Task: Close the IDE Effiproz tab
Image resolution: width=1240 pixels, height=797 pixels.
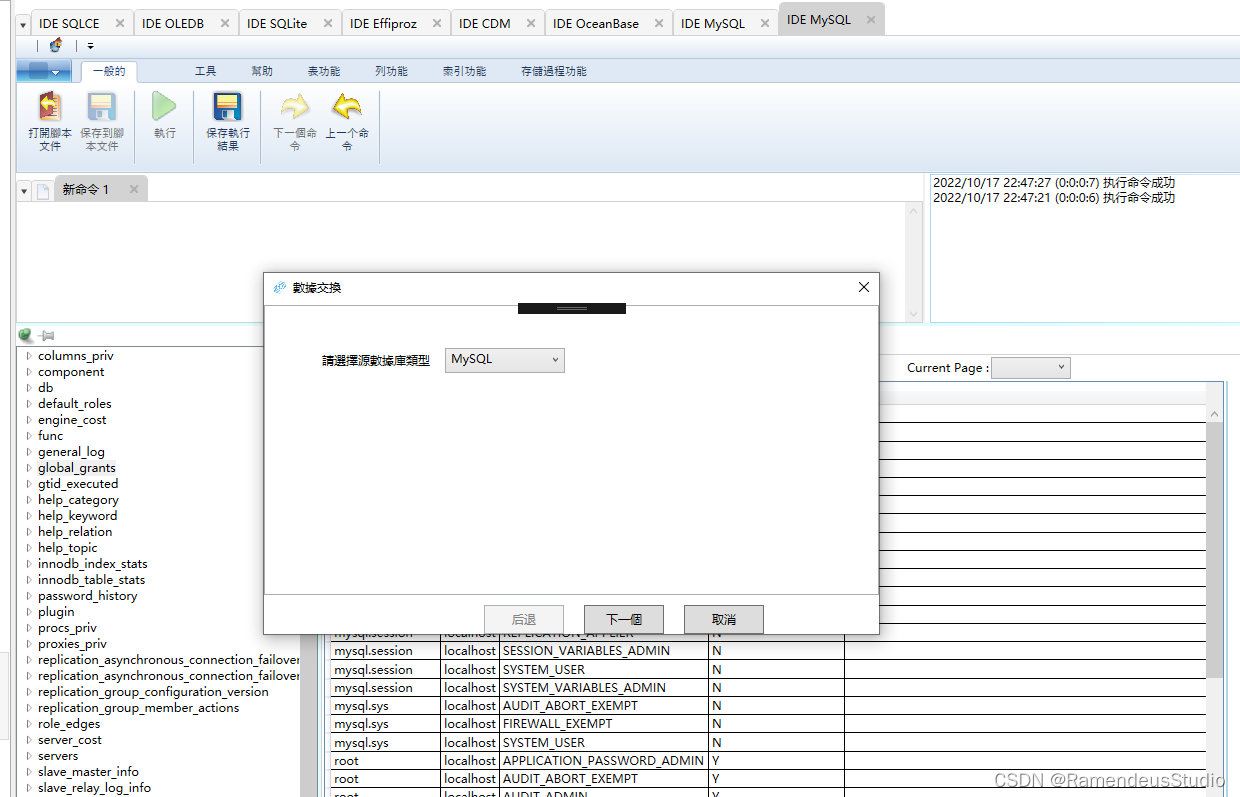Action: click(438, 23)
